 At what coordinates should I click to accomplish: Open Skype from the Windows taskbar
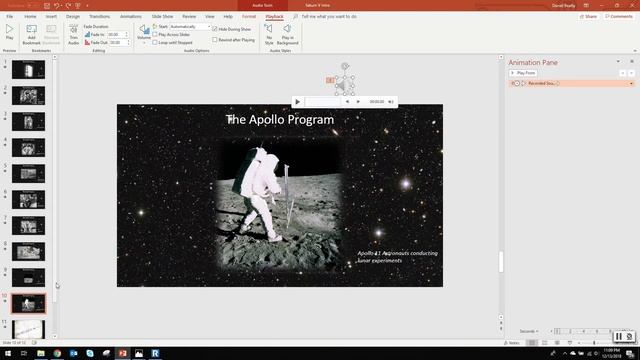(x=90, y=353)
